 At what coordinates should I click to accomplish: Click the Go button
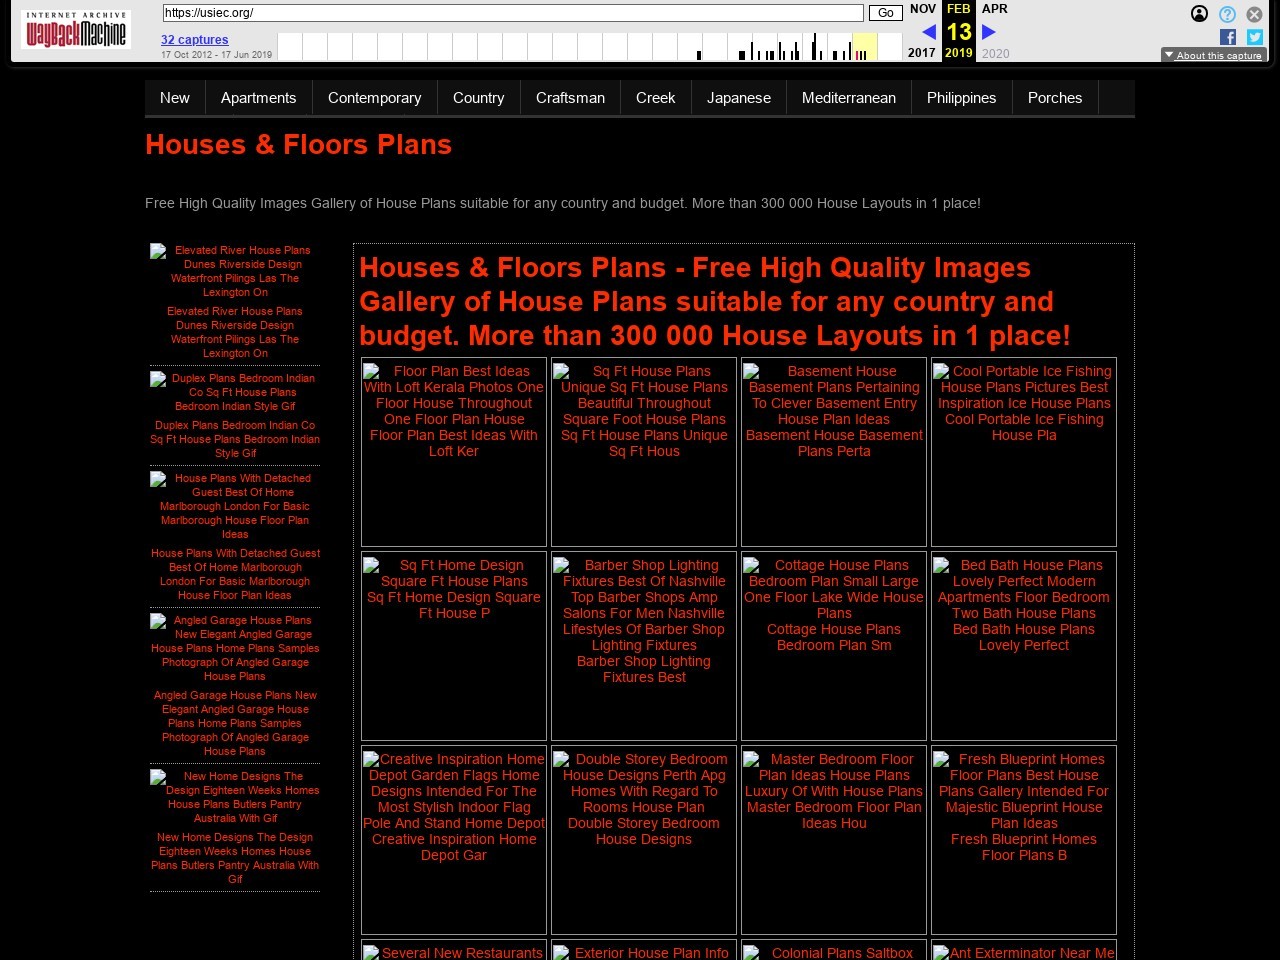[x=885, y=13]
